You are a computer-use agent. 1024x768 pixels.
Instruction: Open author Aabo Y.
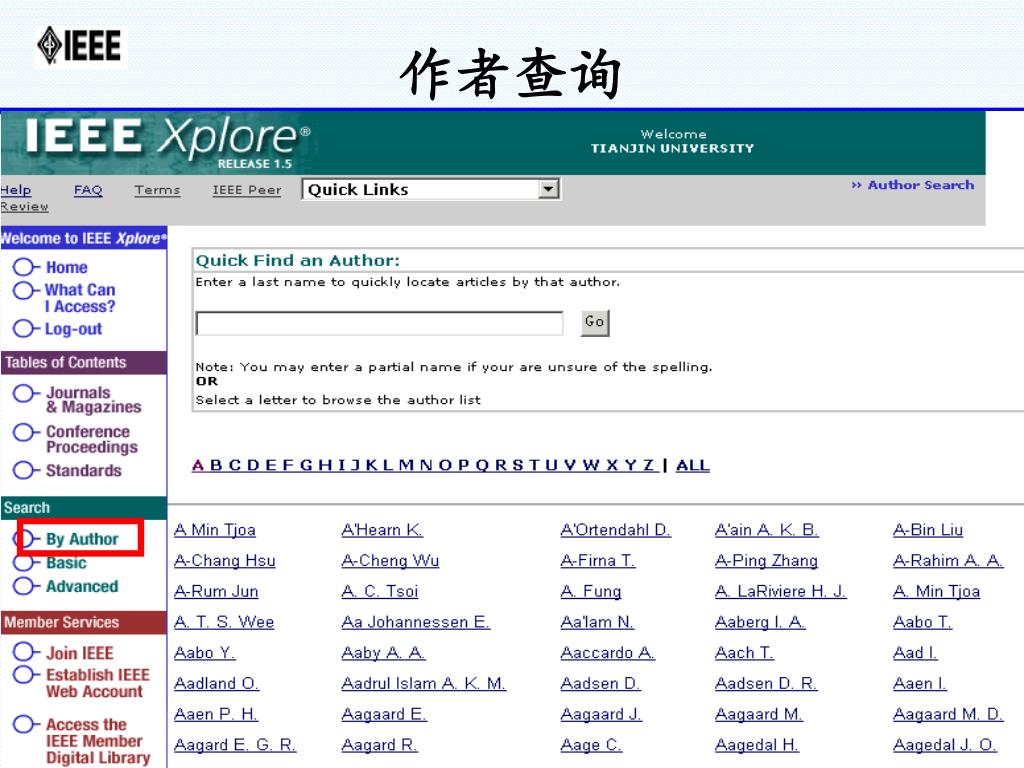pos(204,653)
